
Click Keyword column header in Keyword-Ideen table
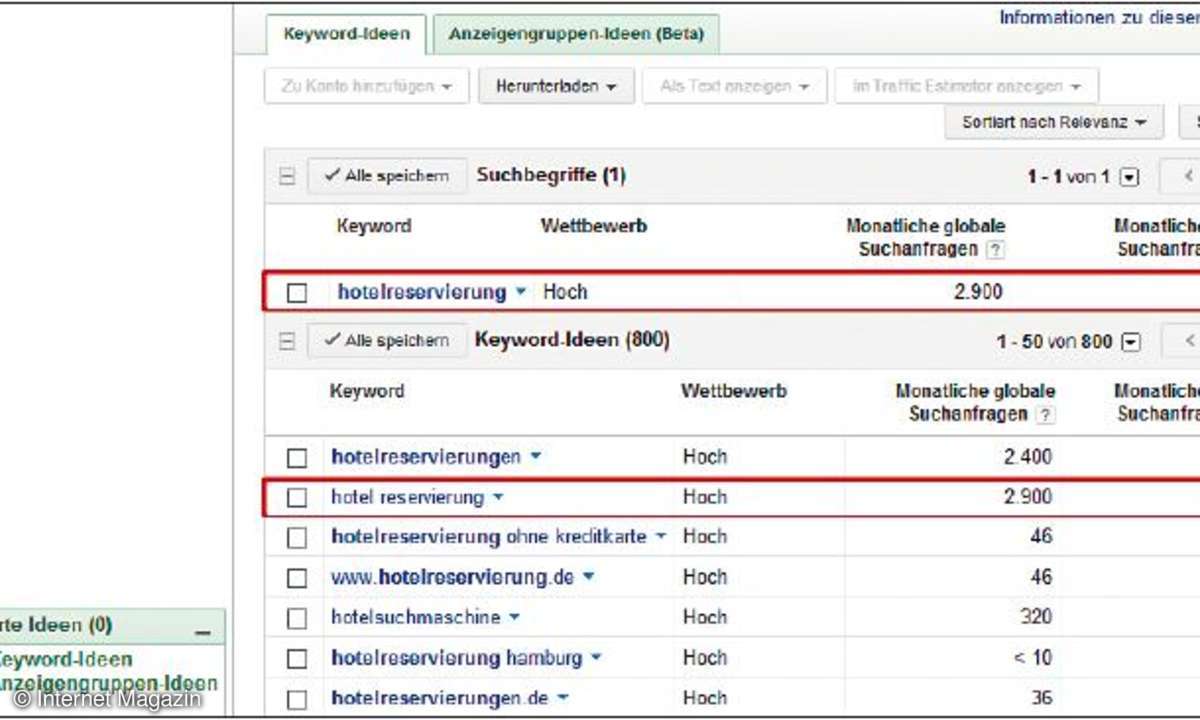(x=367, y=391)
